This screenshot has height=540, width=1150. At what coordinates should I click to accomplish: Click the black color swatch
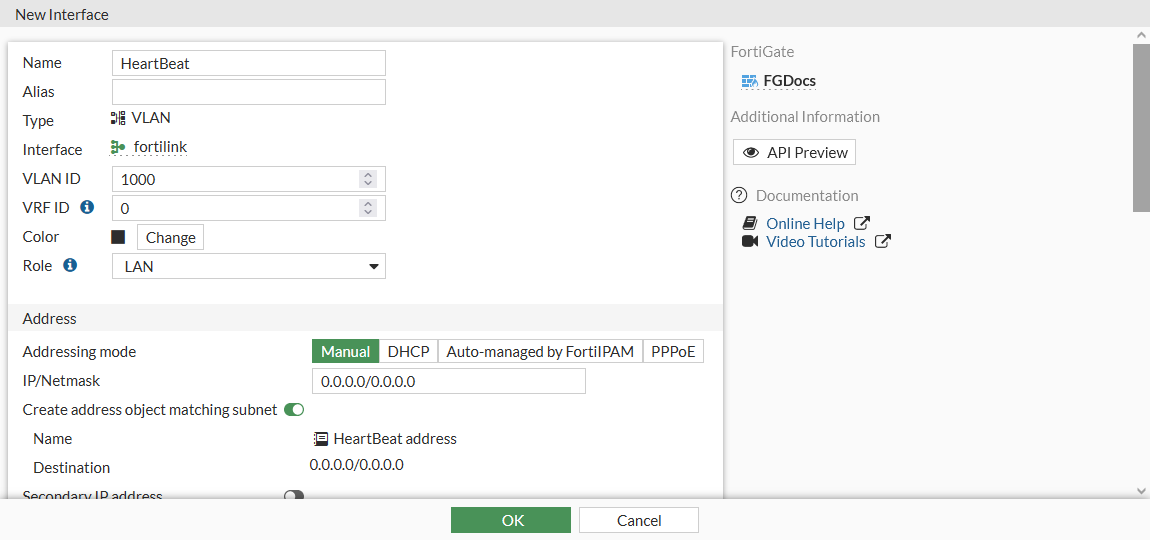(x=118, y=237)
